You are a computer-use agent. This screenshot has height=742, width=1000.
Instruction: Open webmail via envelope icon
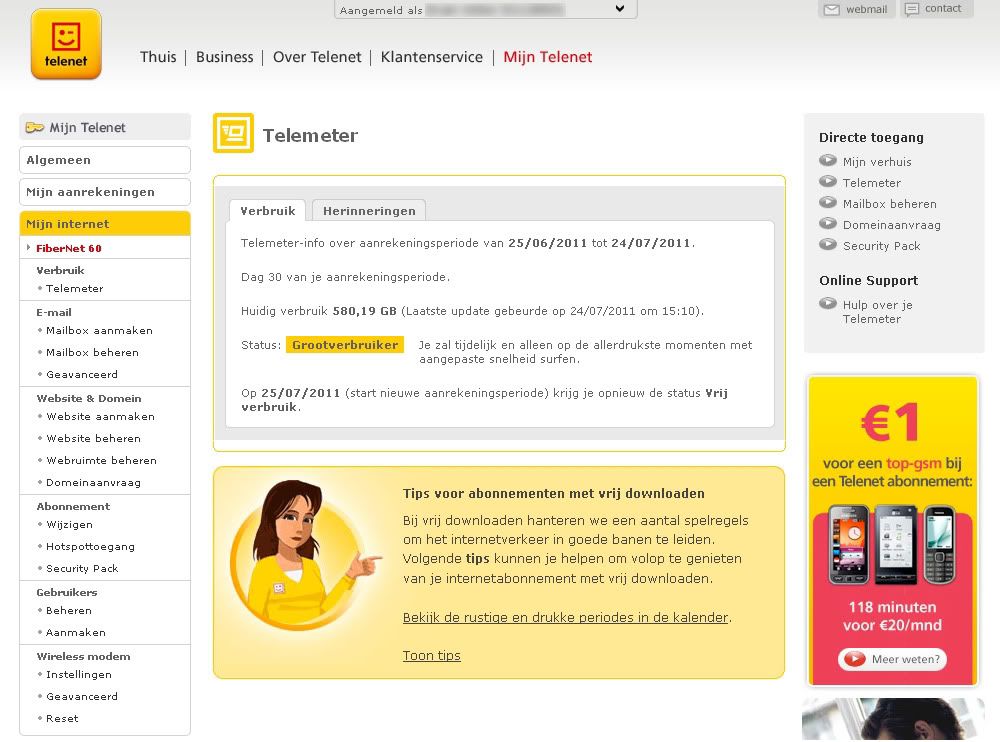click(832, 10)
